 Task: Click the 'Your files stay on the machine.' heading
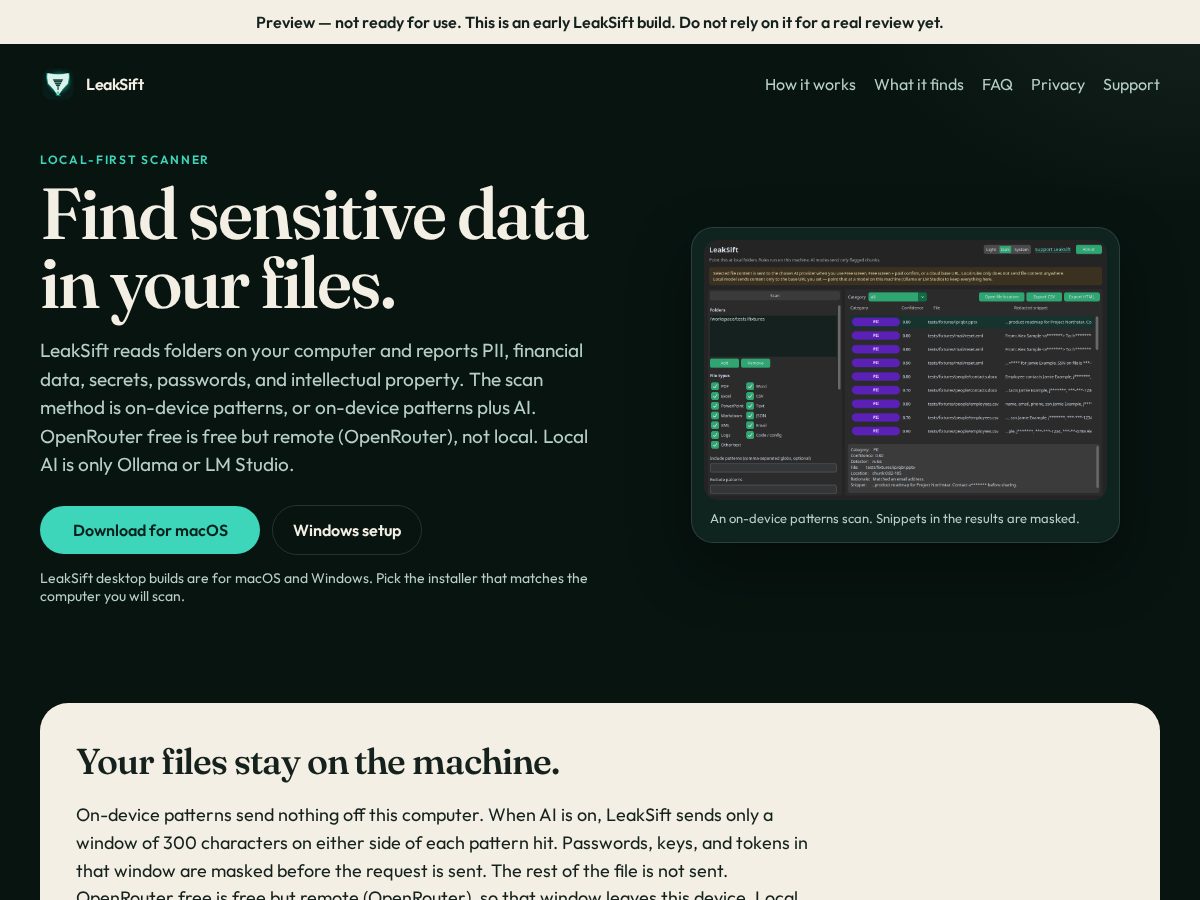(318, 762)
